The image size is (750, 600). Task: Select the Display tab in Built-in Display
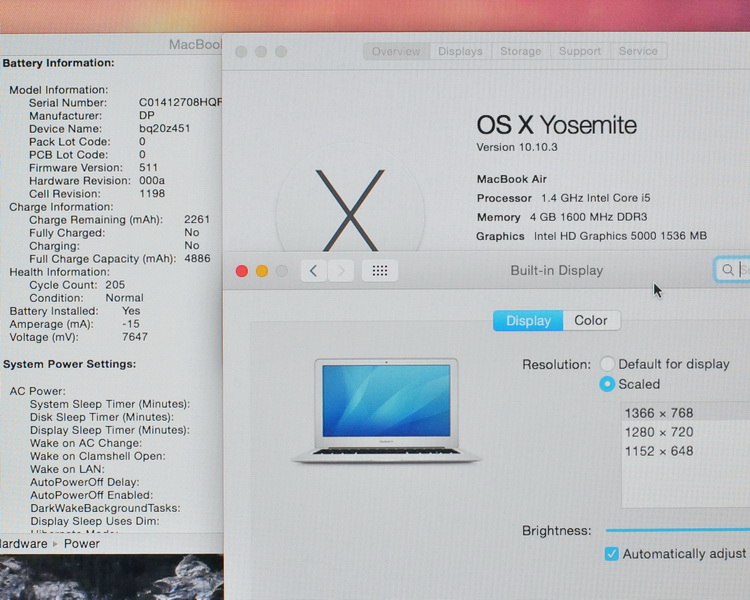tap(528, 321)
